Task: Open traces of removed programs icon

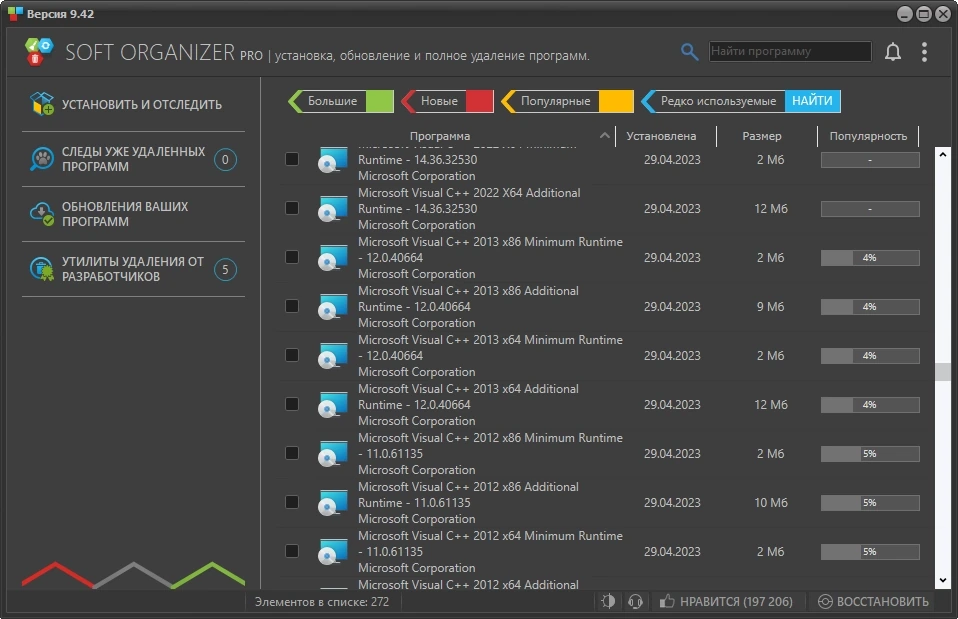Action: coord(42,159)
